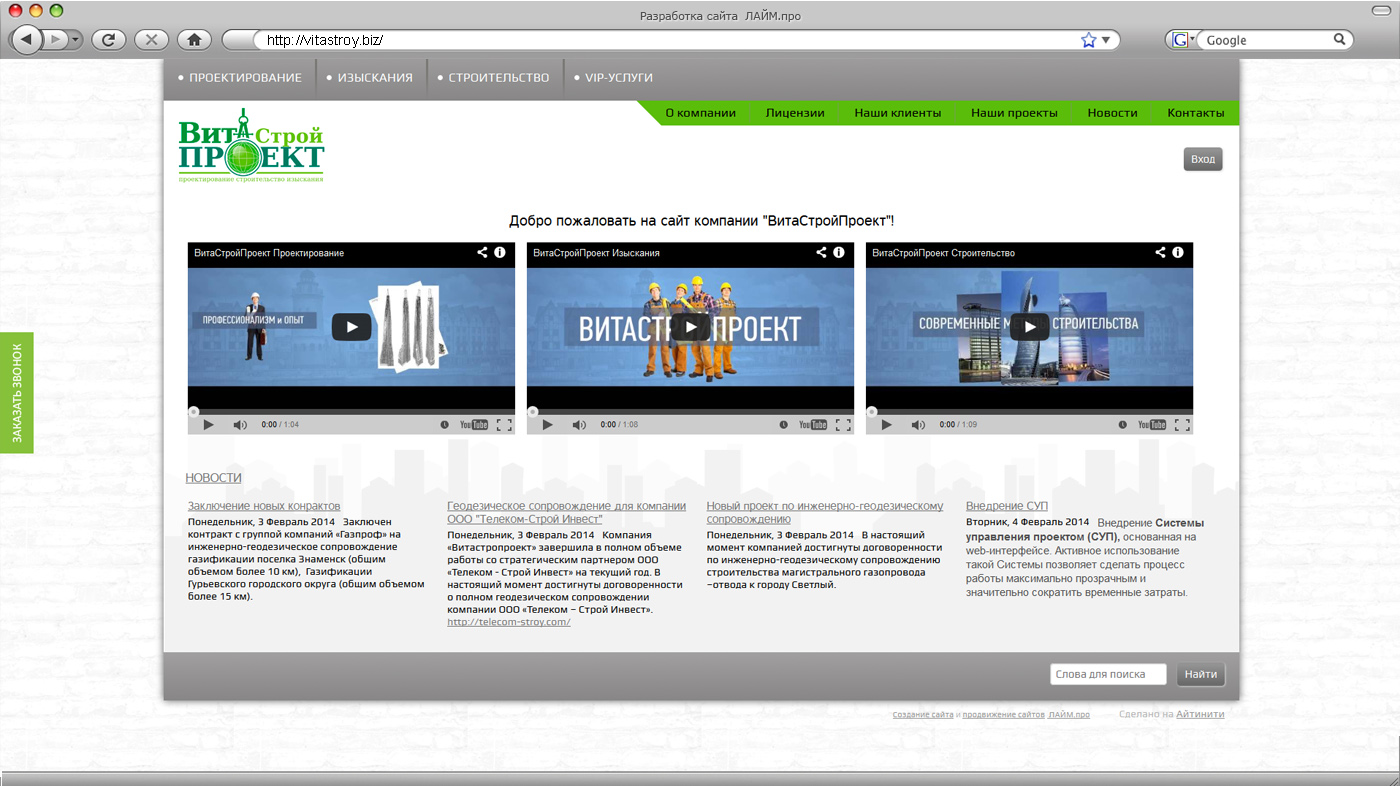Click share icon on Проектирование video
The height and width of the screenshot is (786, 1400).
click(482, 253)
